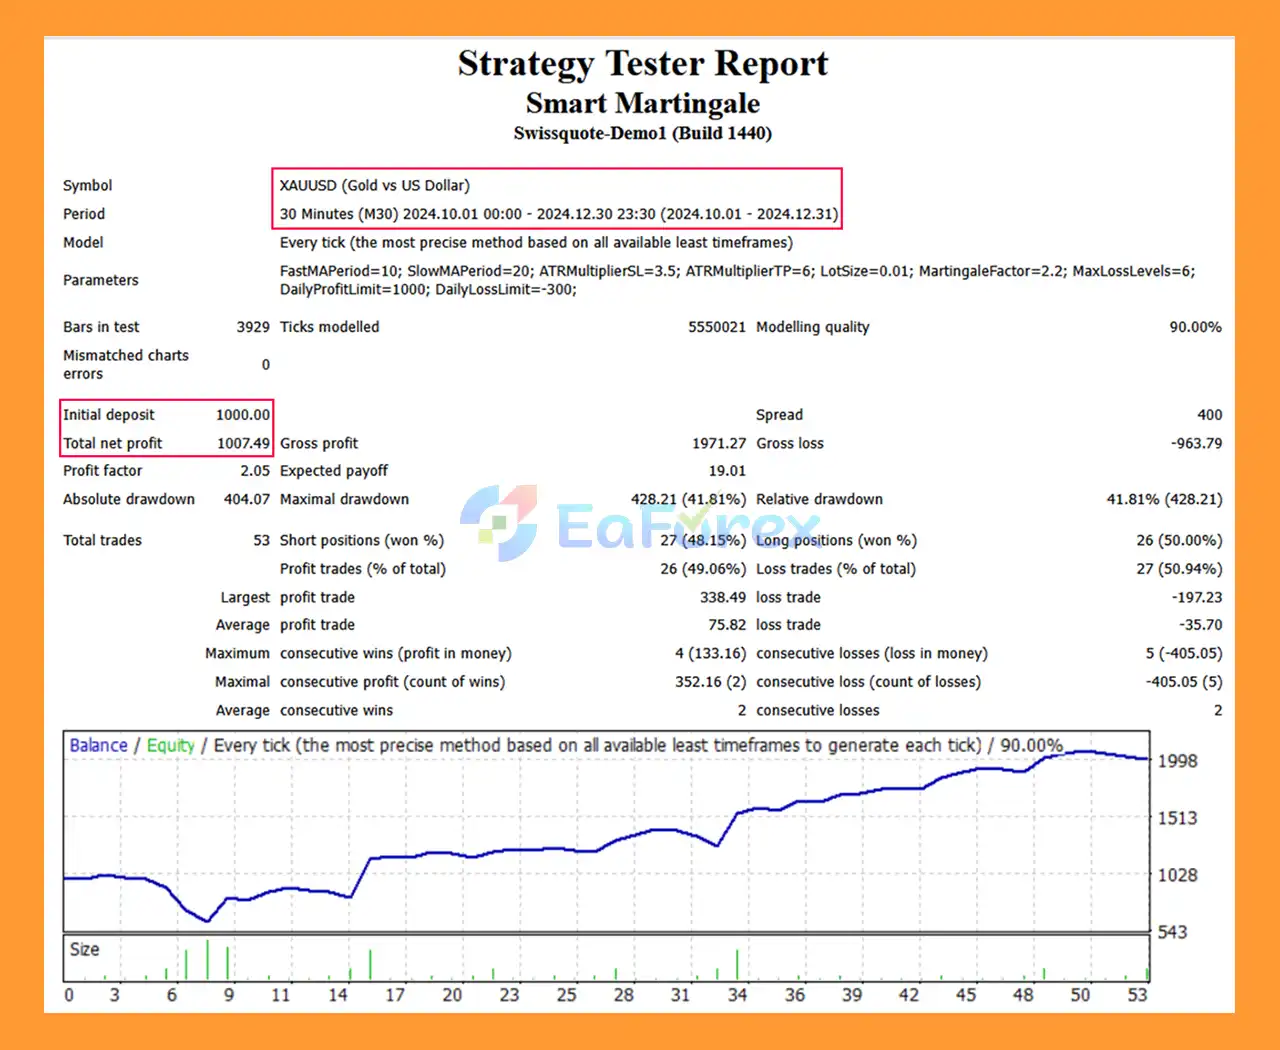Screen dimensions: 1280x1050
Task: Click the blue Balance legend label
Action: click(x=98, y=745)
